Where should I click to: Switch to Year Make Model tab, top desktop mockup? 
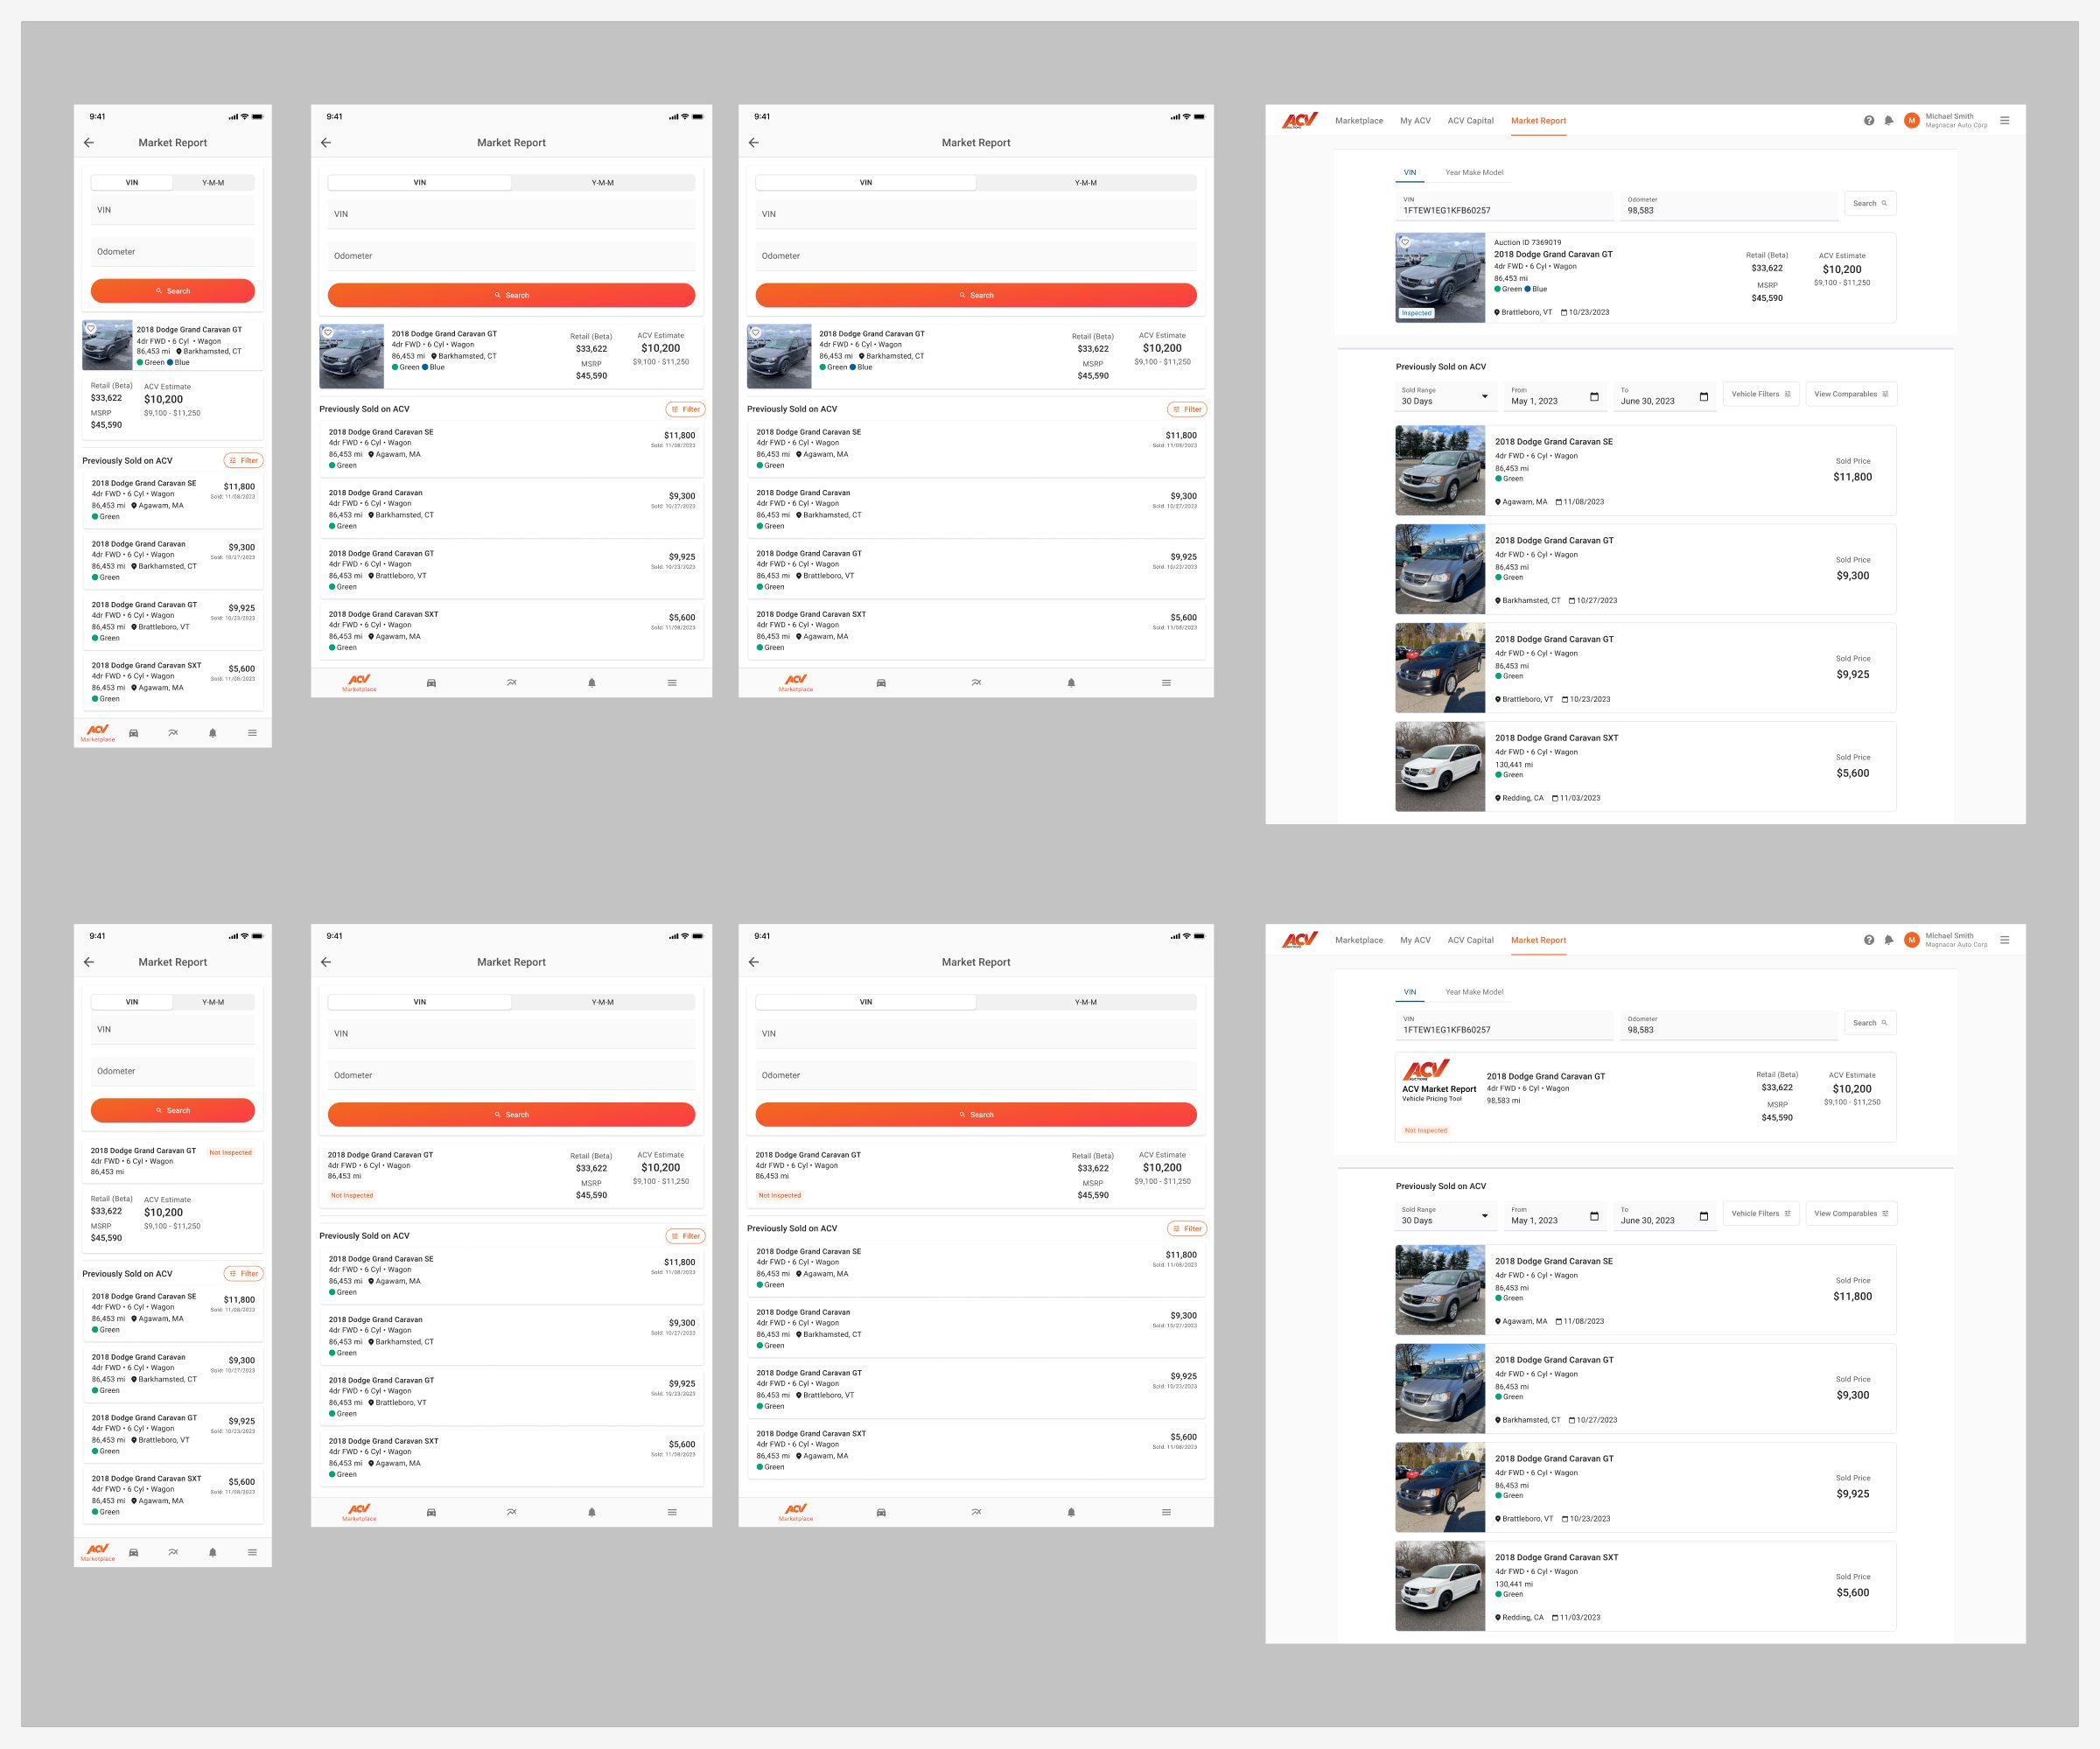[x=1474, y=173]
